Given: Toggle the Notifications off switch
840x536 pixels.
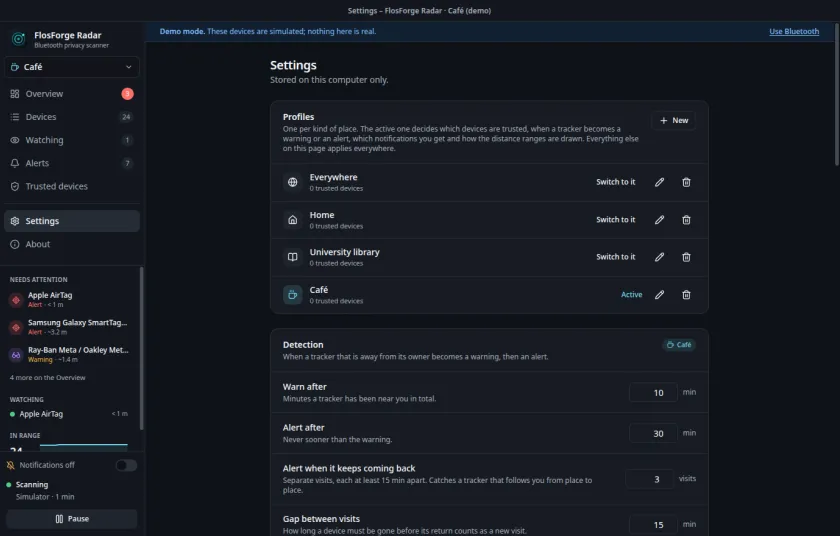Looking at the screenshot, I should (126, 465).
